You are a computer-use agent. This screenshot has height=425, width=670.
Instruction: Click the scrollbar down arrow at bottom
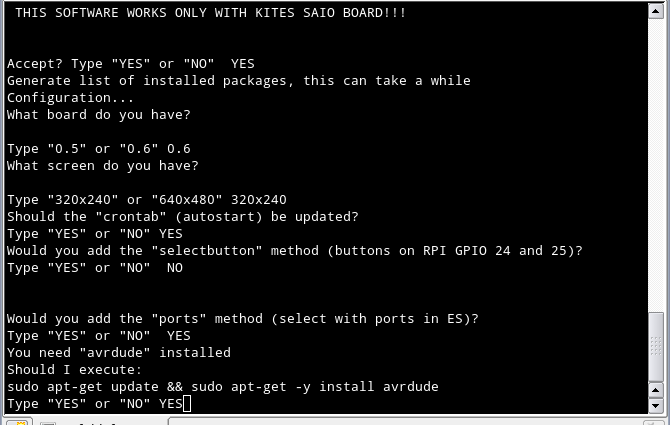coord(655,406)
